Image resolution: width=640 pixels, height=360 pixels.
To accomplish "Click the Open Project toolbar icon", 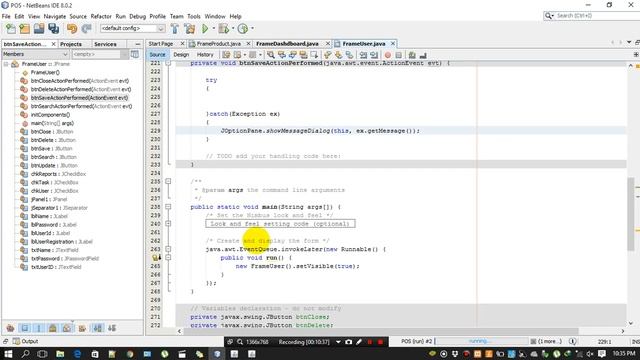I will pyautogui.click(x=39, y=29).
